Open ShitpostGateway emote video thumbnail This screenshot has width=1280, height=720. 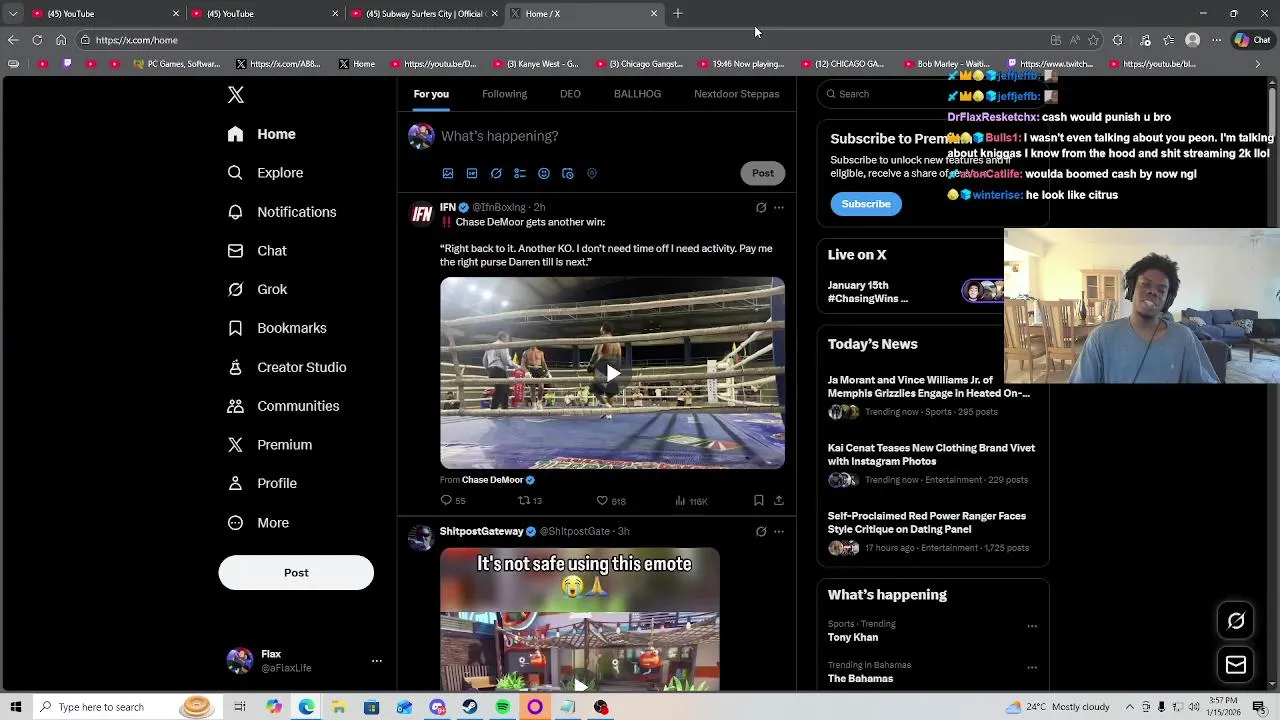(580, 620)
